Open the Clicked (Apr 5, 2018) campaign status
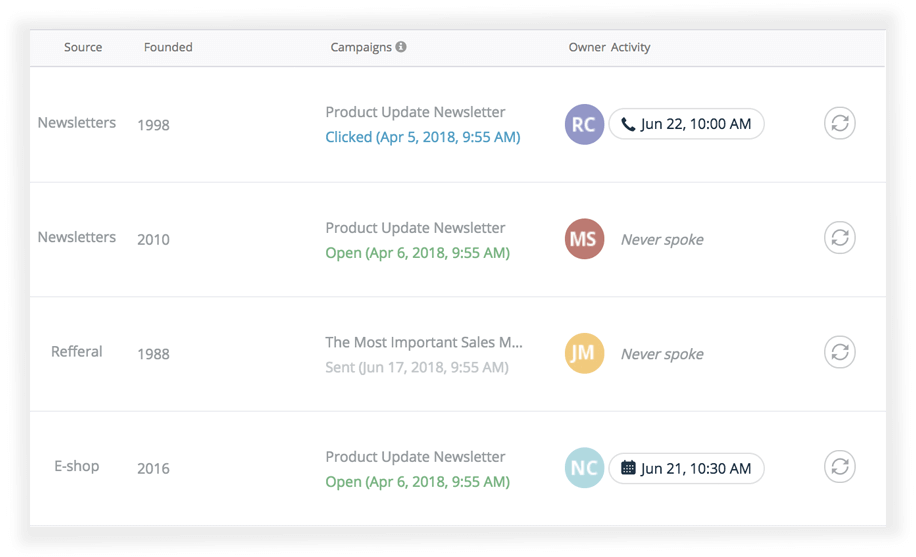This screenshot has height=557, width=916. pos(422,137)
